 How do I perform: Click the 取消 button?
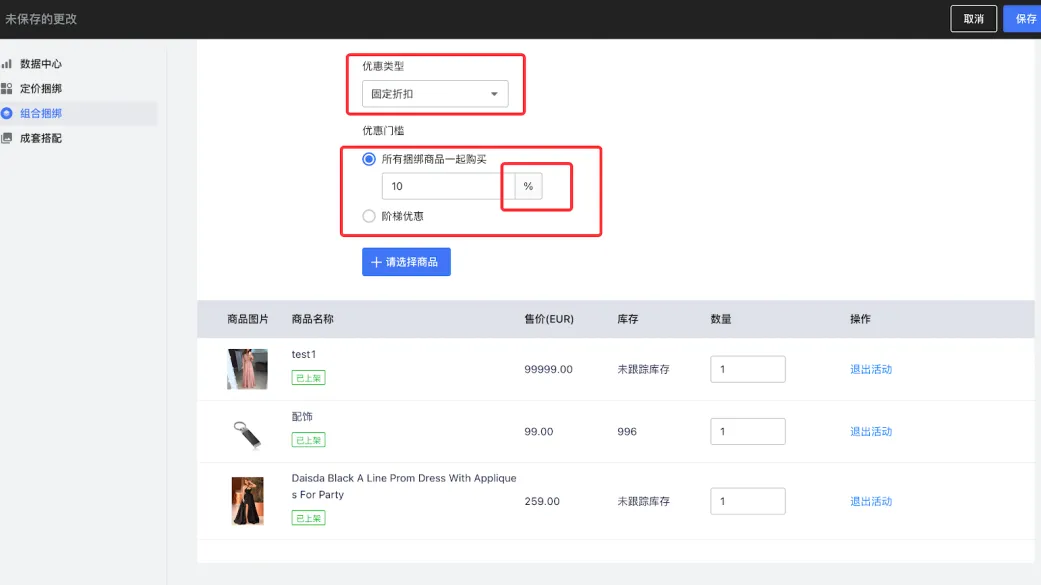tap(973, 19)
